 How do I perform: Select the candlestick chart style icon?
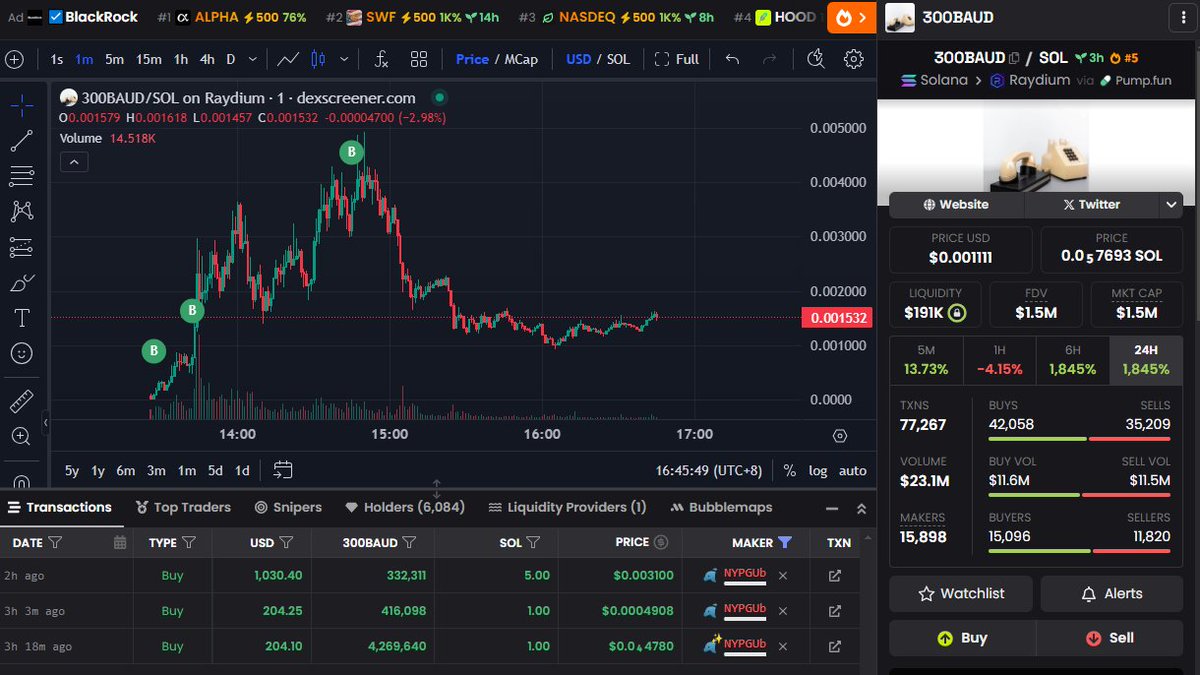(318, 59)
